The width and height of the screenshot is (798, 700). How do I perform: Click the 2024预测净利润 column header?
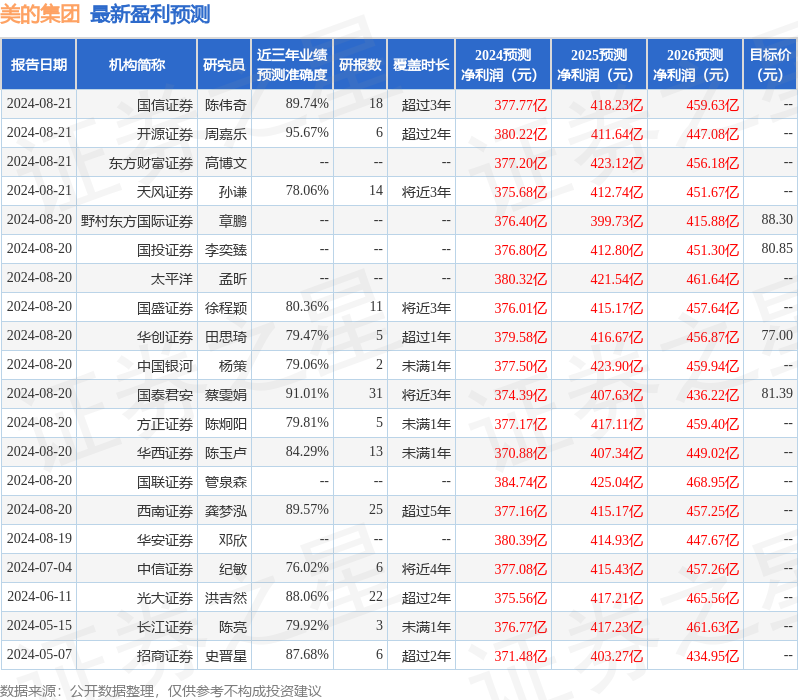[503, 65]
